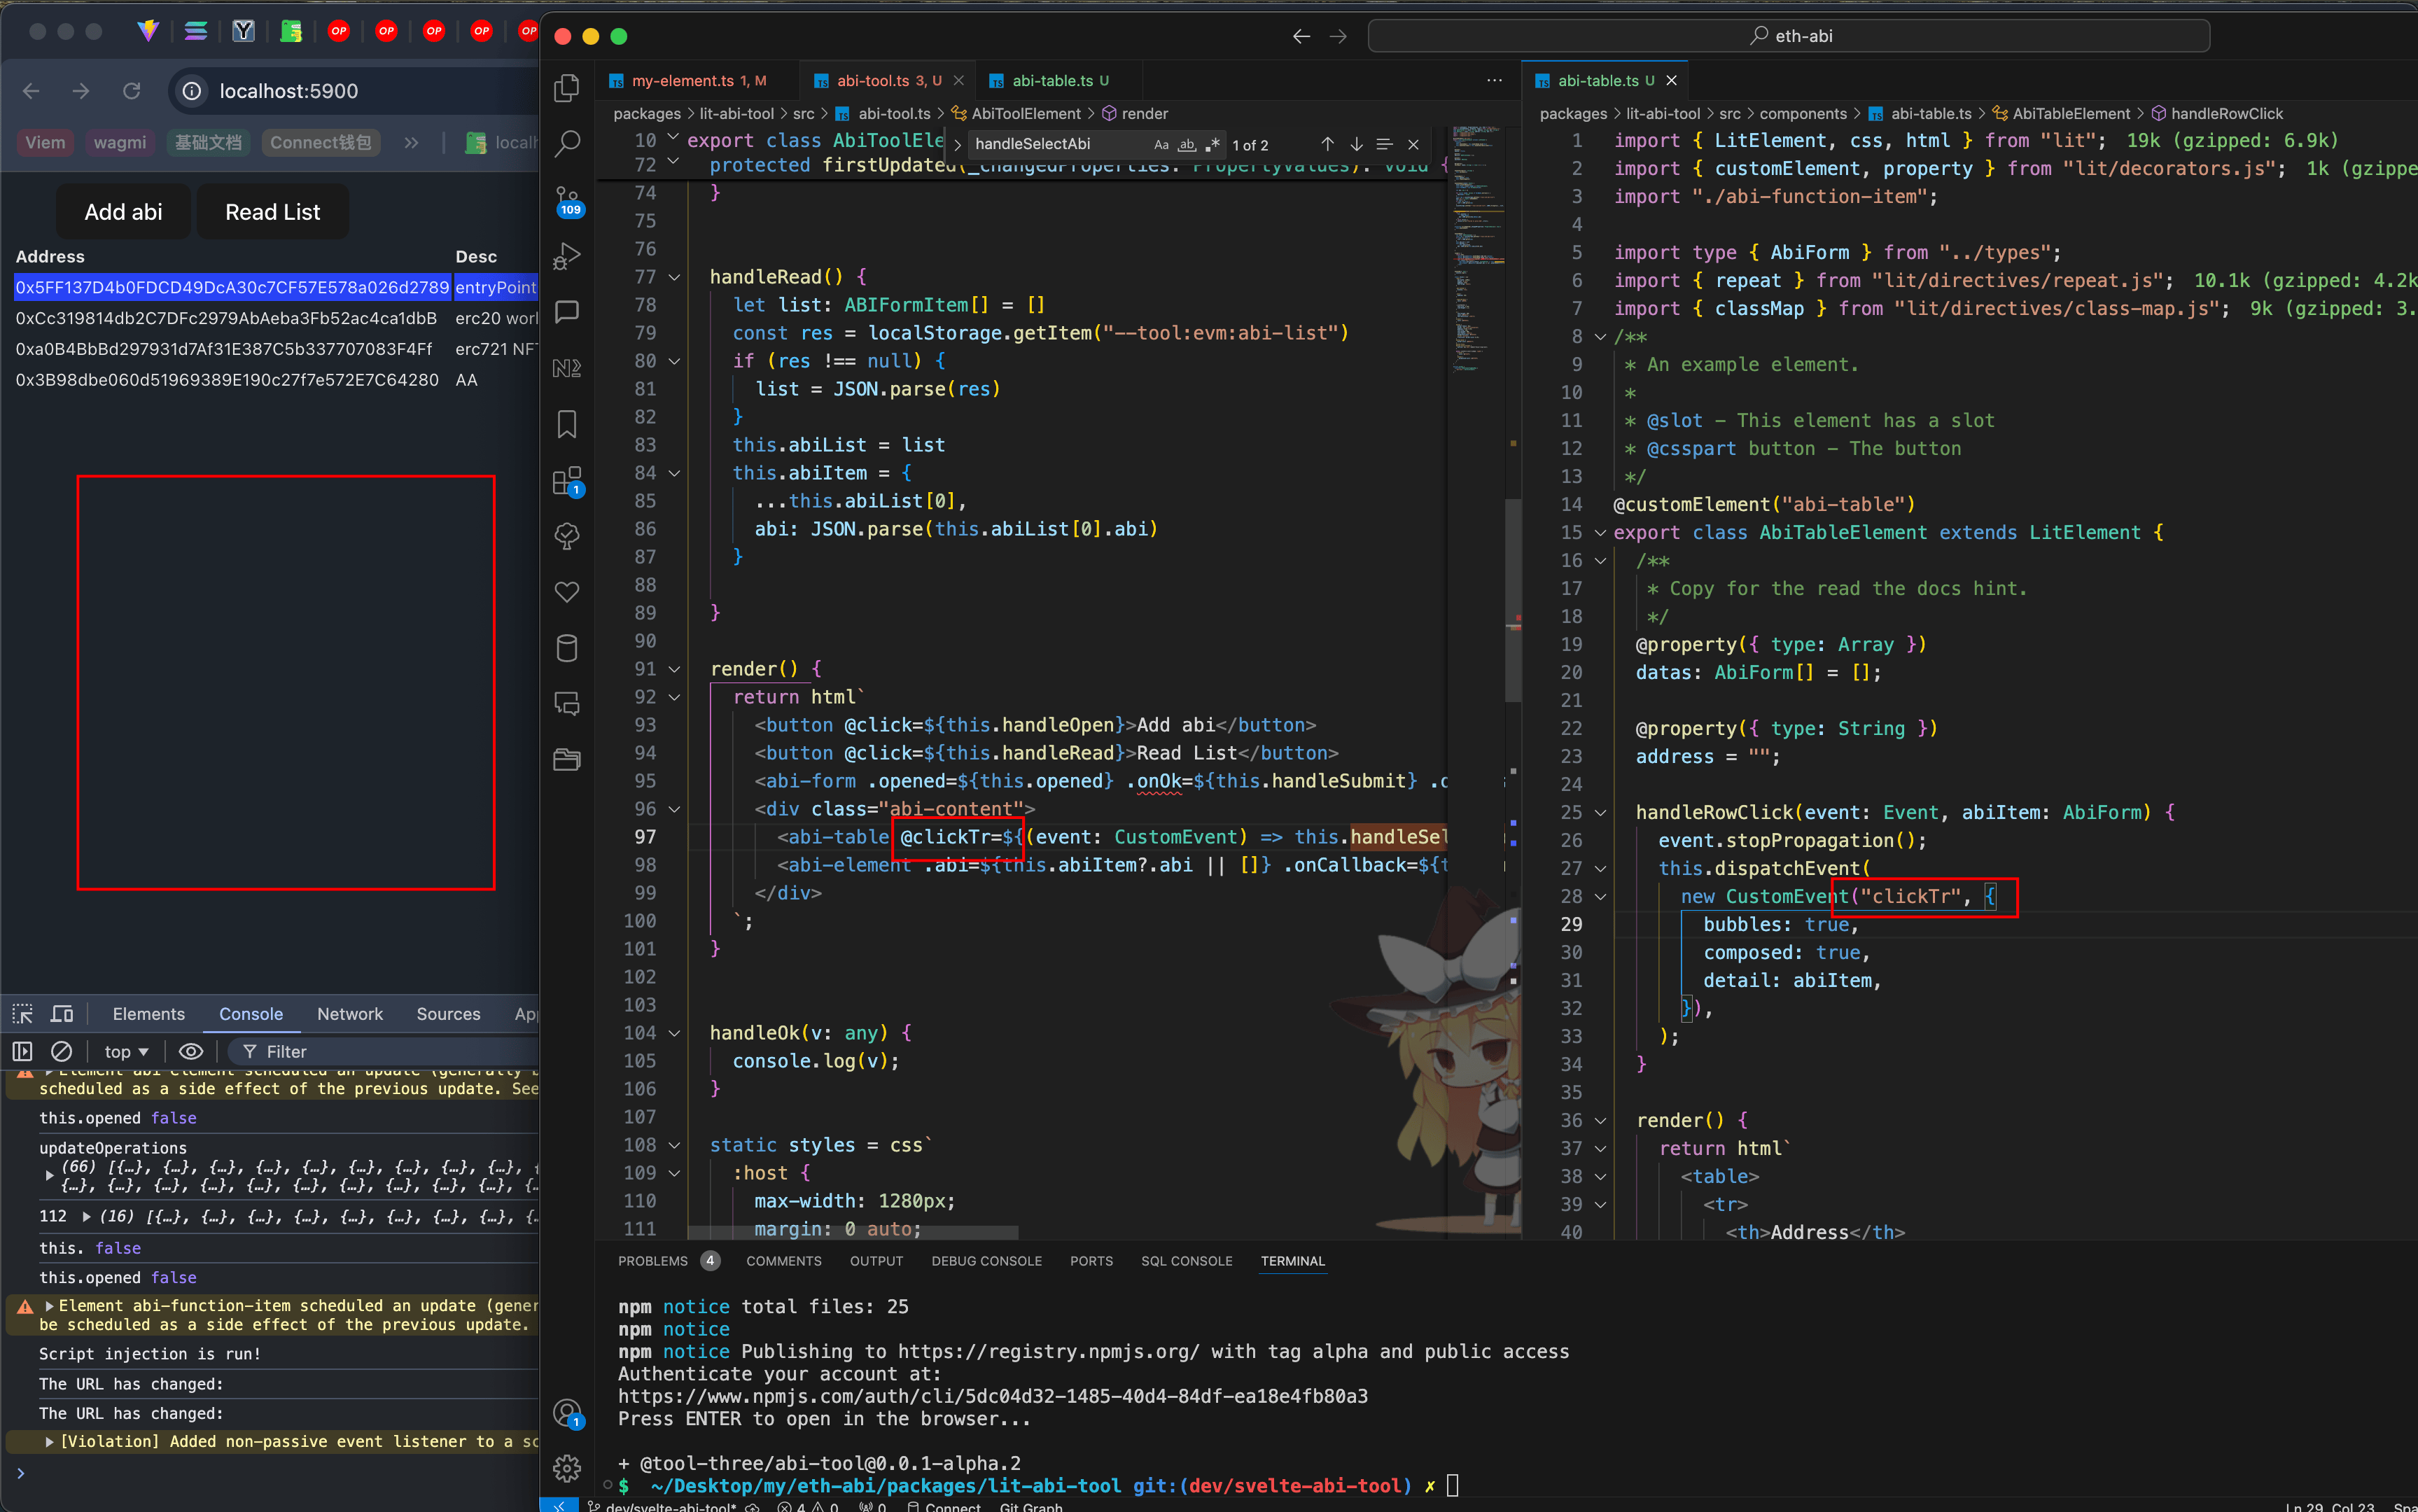Toggle Find in Selection in find widget
Viewport: 2418px width, 1512px height.
pos(1384,144)
